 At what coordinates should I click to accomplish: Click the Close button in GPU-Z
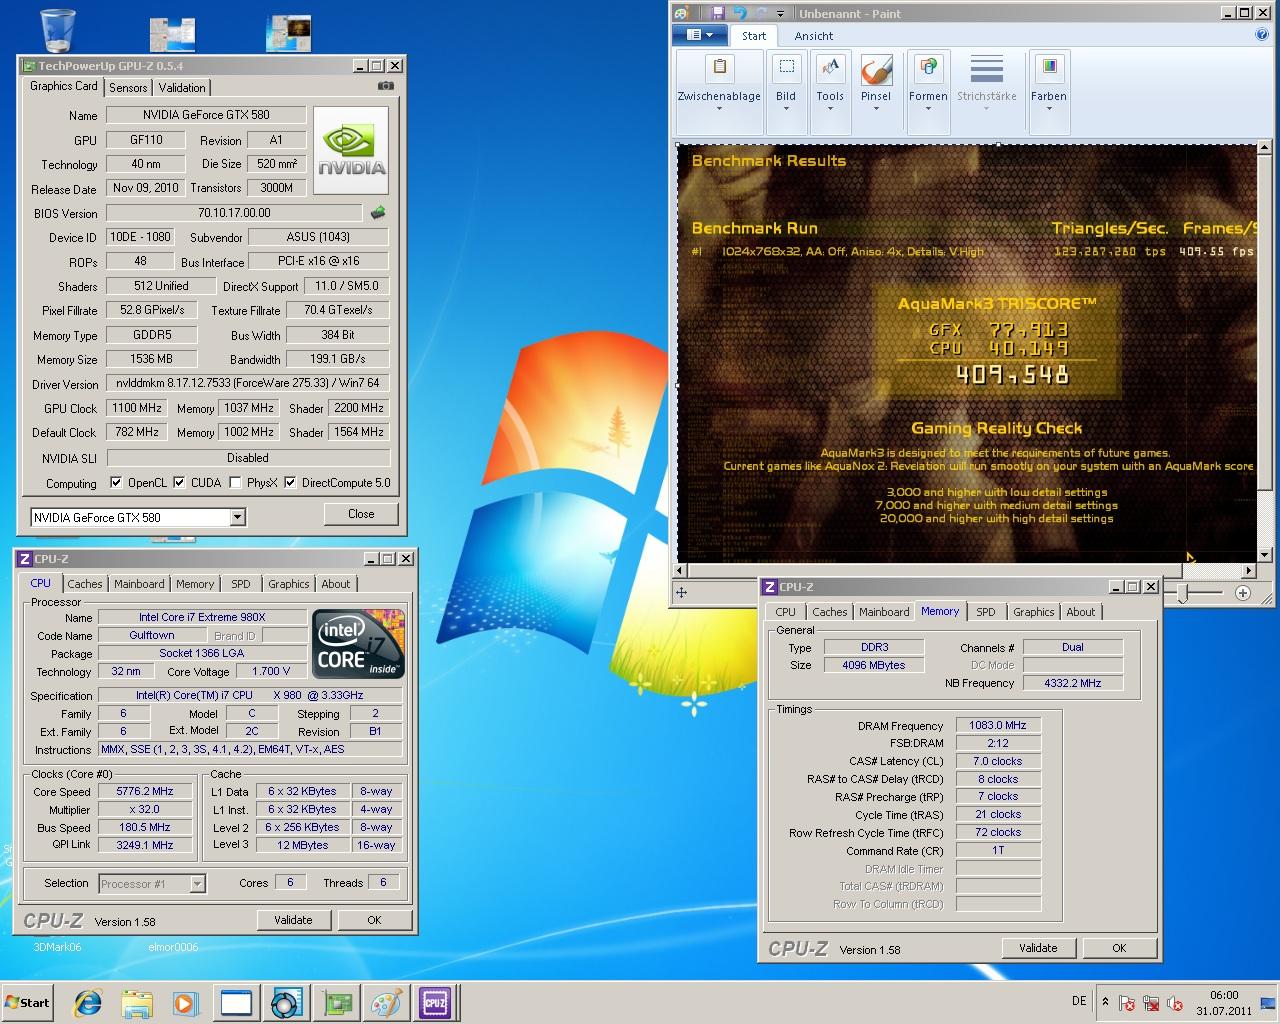pos(361,514)
